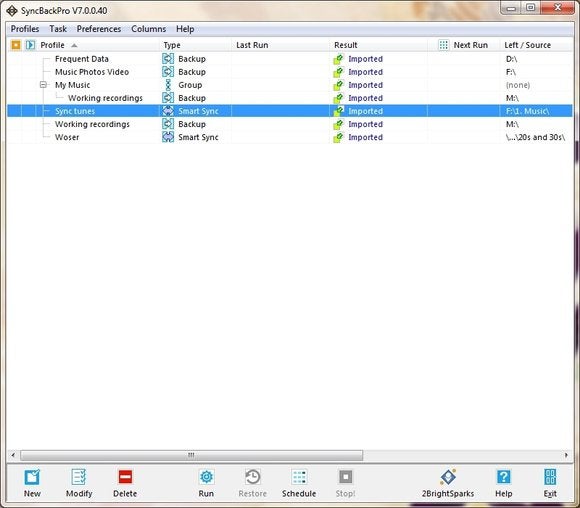Click the red Delete icon
580x508 pixels.
pos(125,477)
